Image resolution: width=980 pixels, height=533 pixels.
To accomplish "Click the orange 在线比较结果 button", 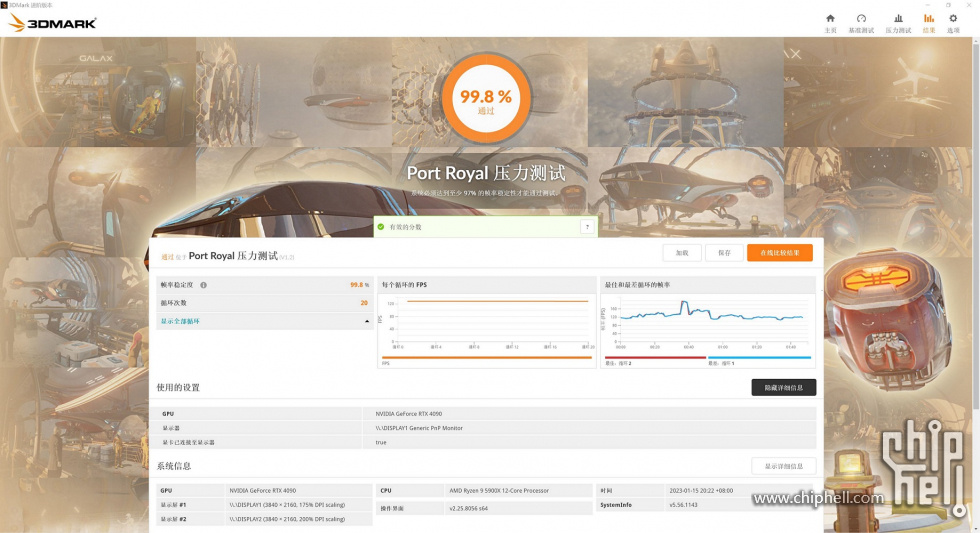I will pyautogui.click(x=779, y=253).
